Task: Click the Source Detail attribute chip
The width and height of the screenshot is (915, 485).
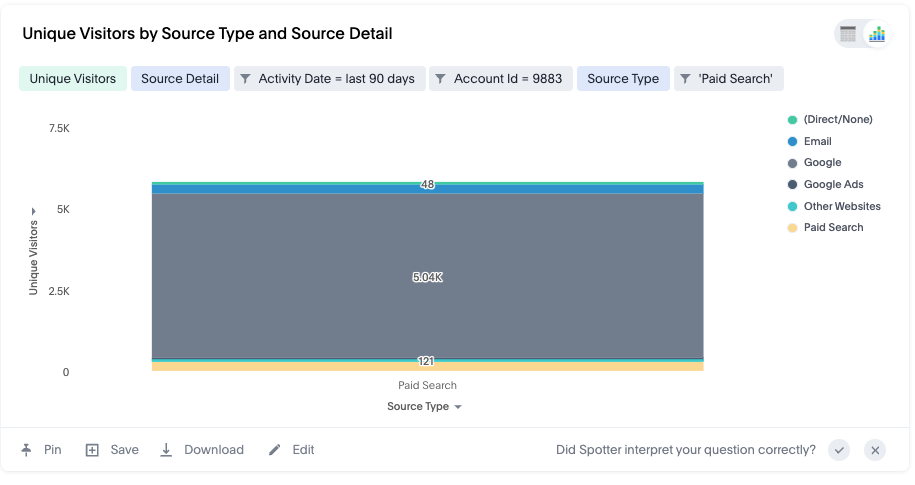Action: [x=180, y=79]
